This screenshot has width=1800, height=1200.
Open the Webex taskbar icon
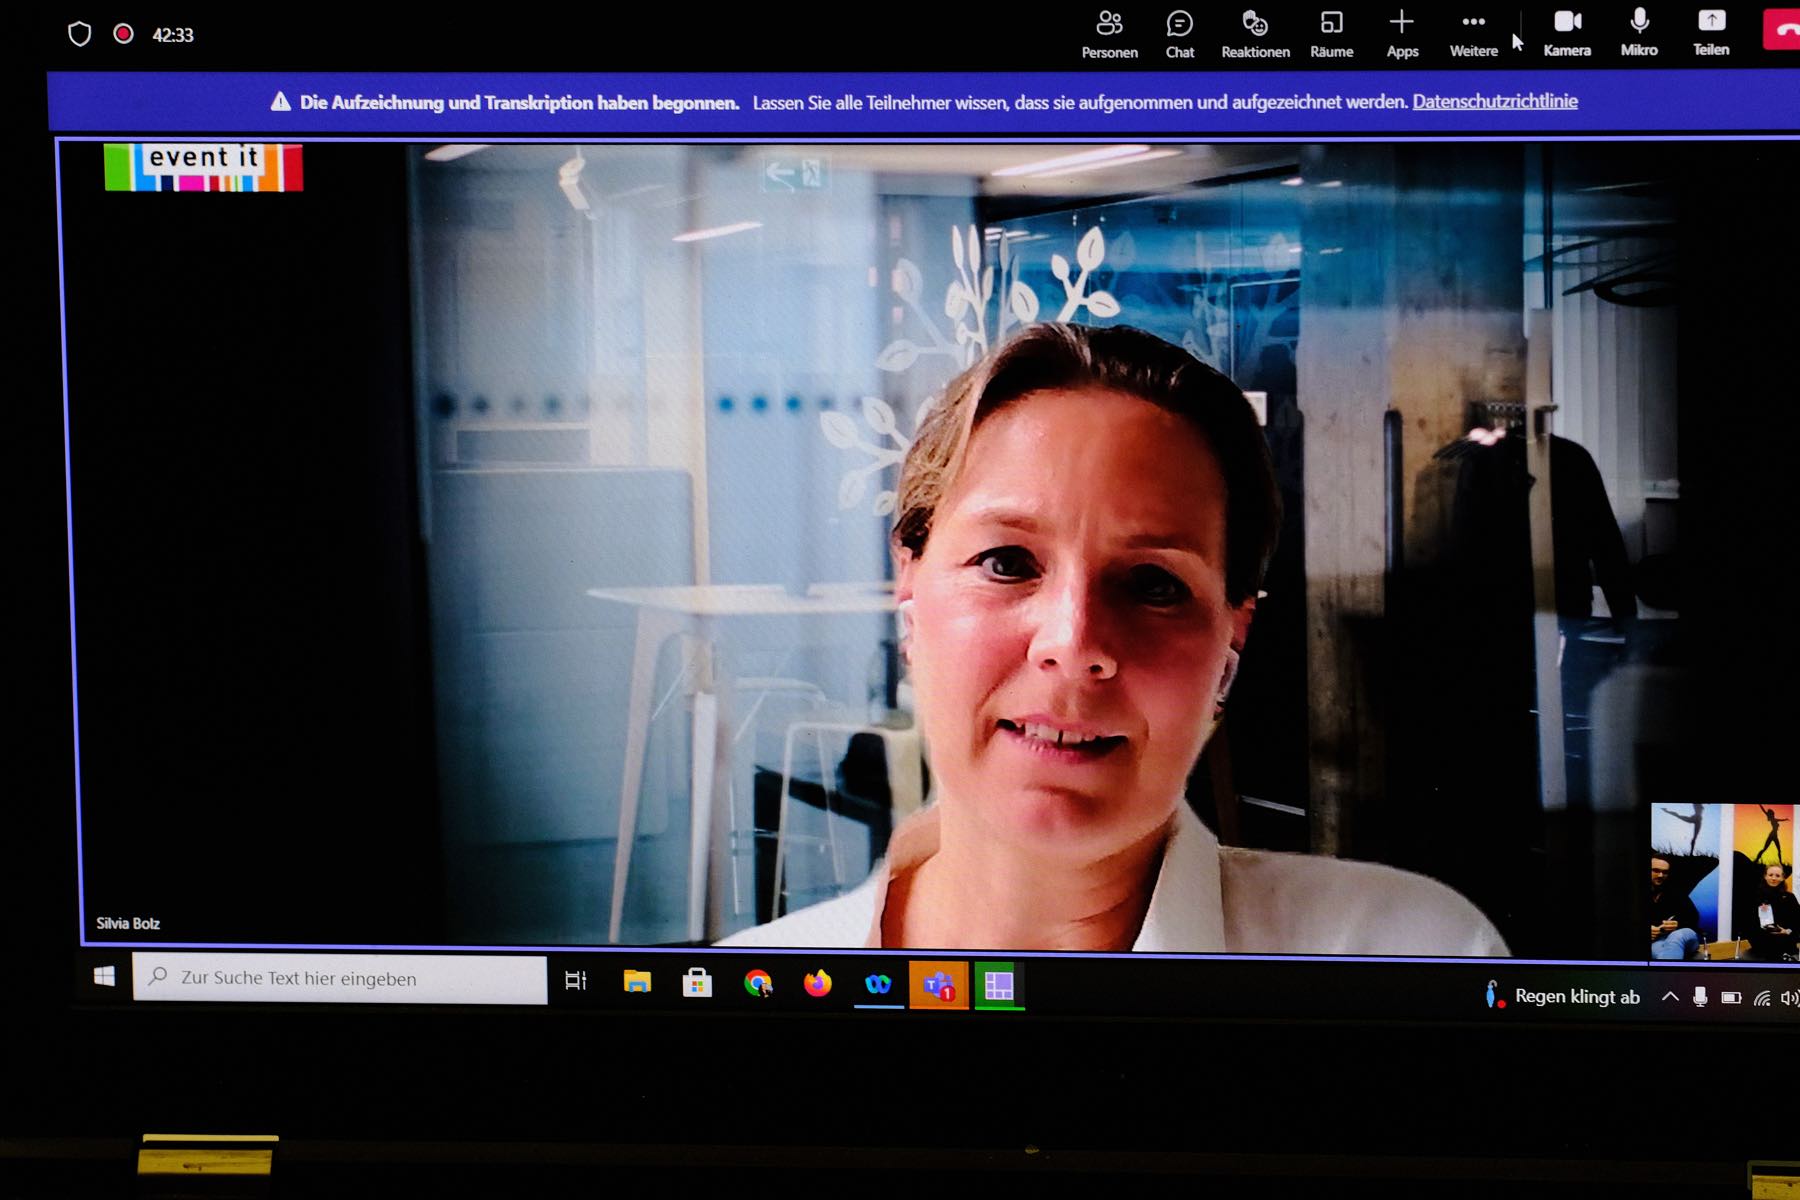[878, 985]
